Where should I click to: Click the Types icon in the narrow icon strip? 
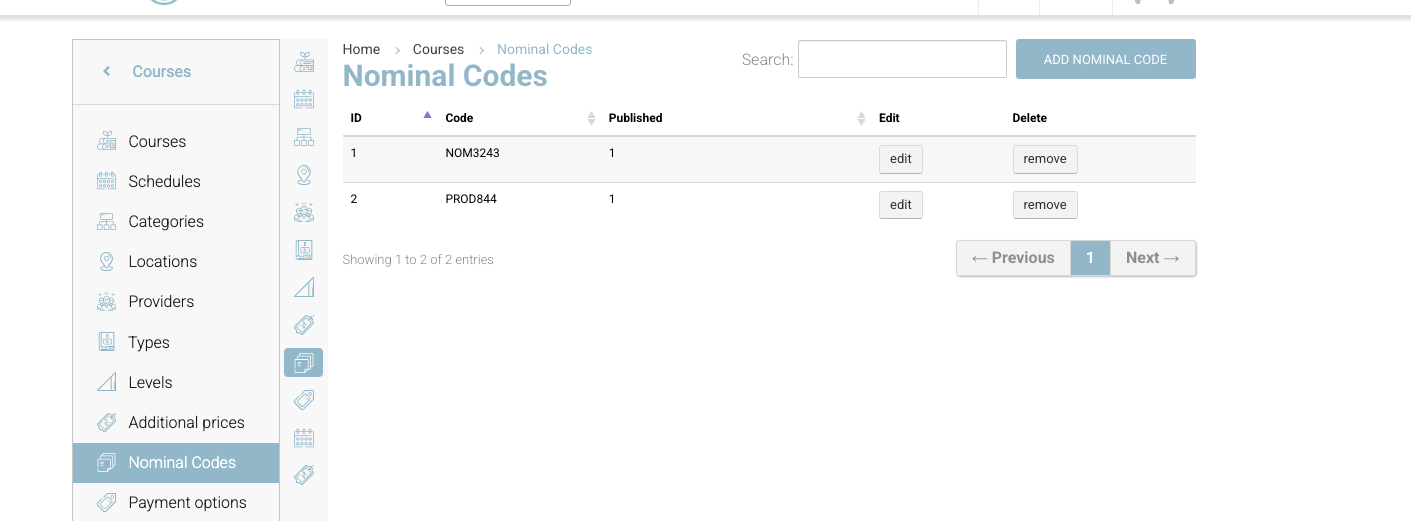[x=304, y=250]
